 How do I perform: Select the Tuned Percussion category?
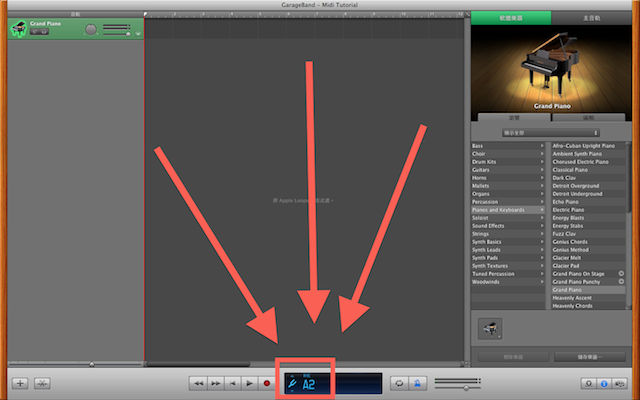coord(508,274)
